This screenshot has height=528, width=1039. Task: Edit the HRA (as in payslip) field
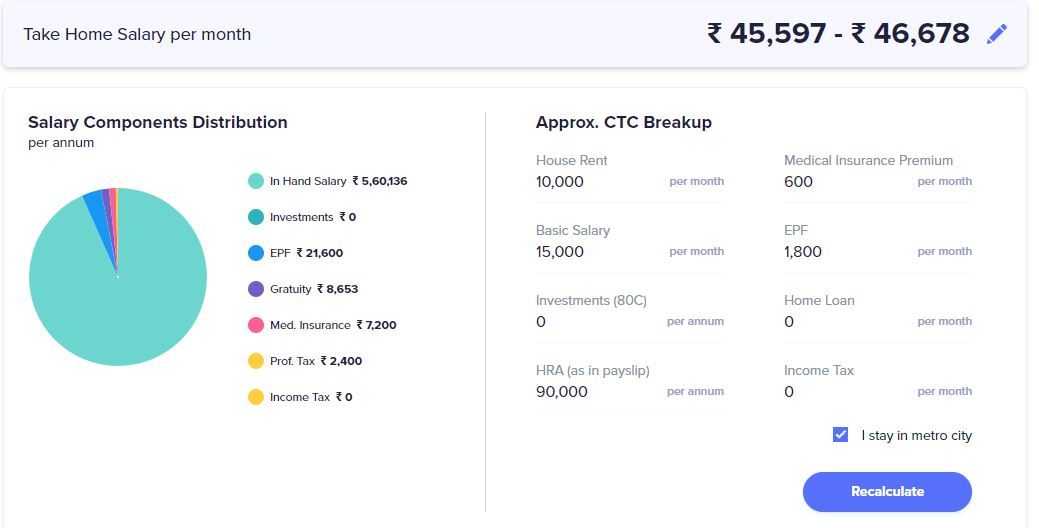(x=598, y=392)
